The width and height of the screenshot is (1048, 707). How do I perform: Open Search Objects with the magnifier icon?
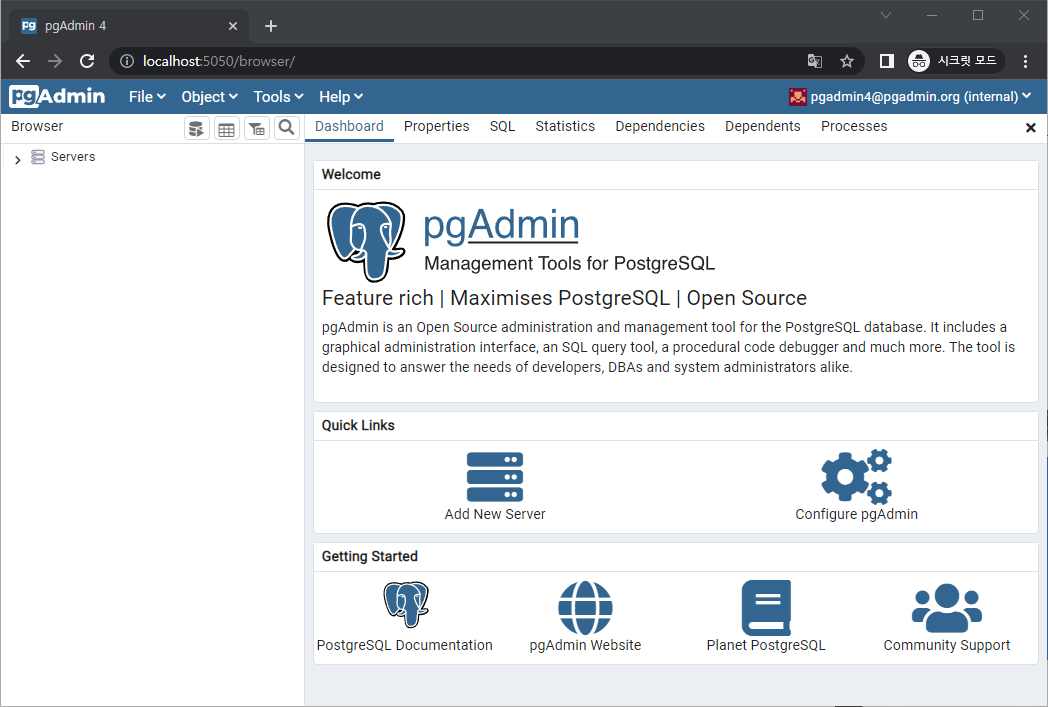tap(286, 127)
